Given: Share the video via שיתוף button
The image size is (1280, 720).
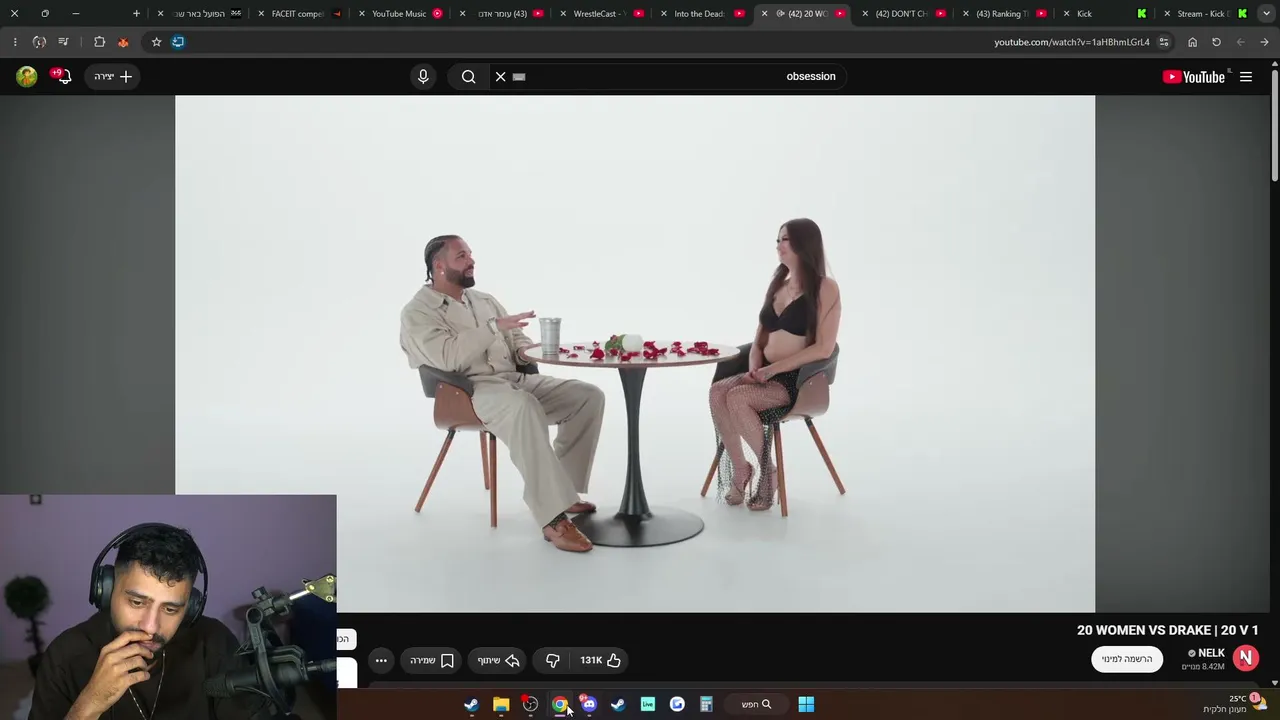Looking at the screenshot, I should [498, 660].
